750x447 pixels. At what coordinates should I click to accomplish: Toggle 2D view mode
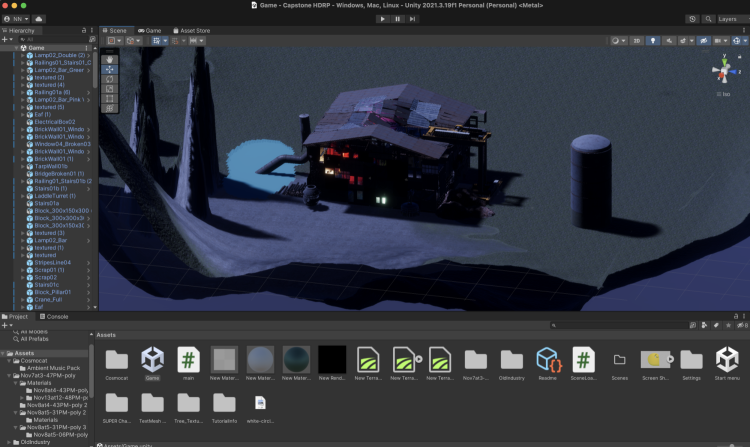point(637,41)
